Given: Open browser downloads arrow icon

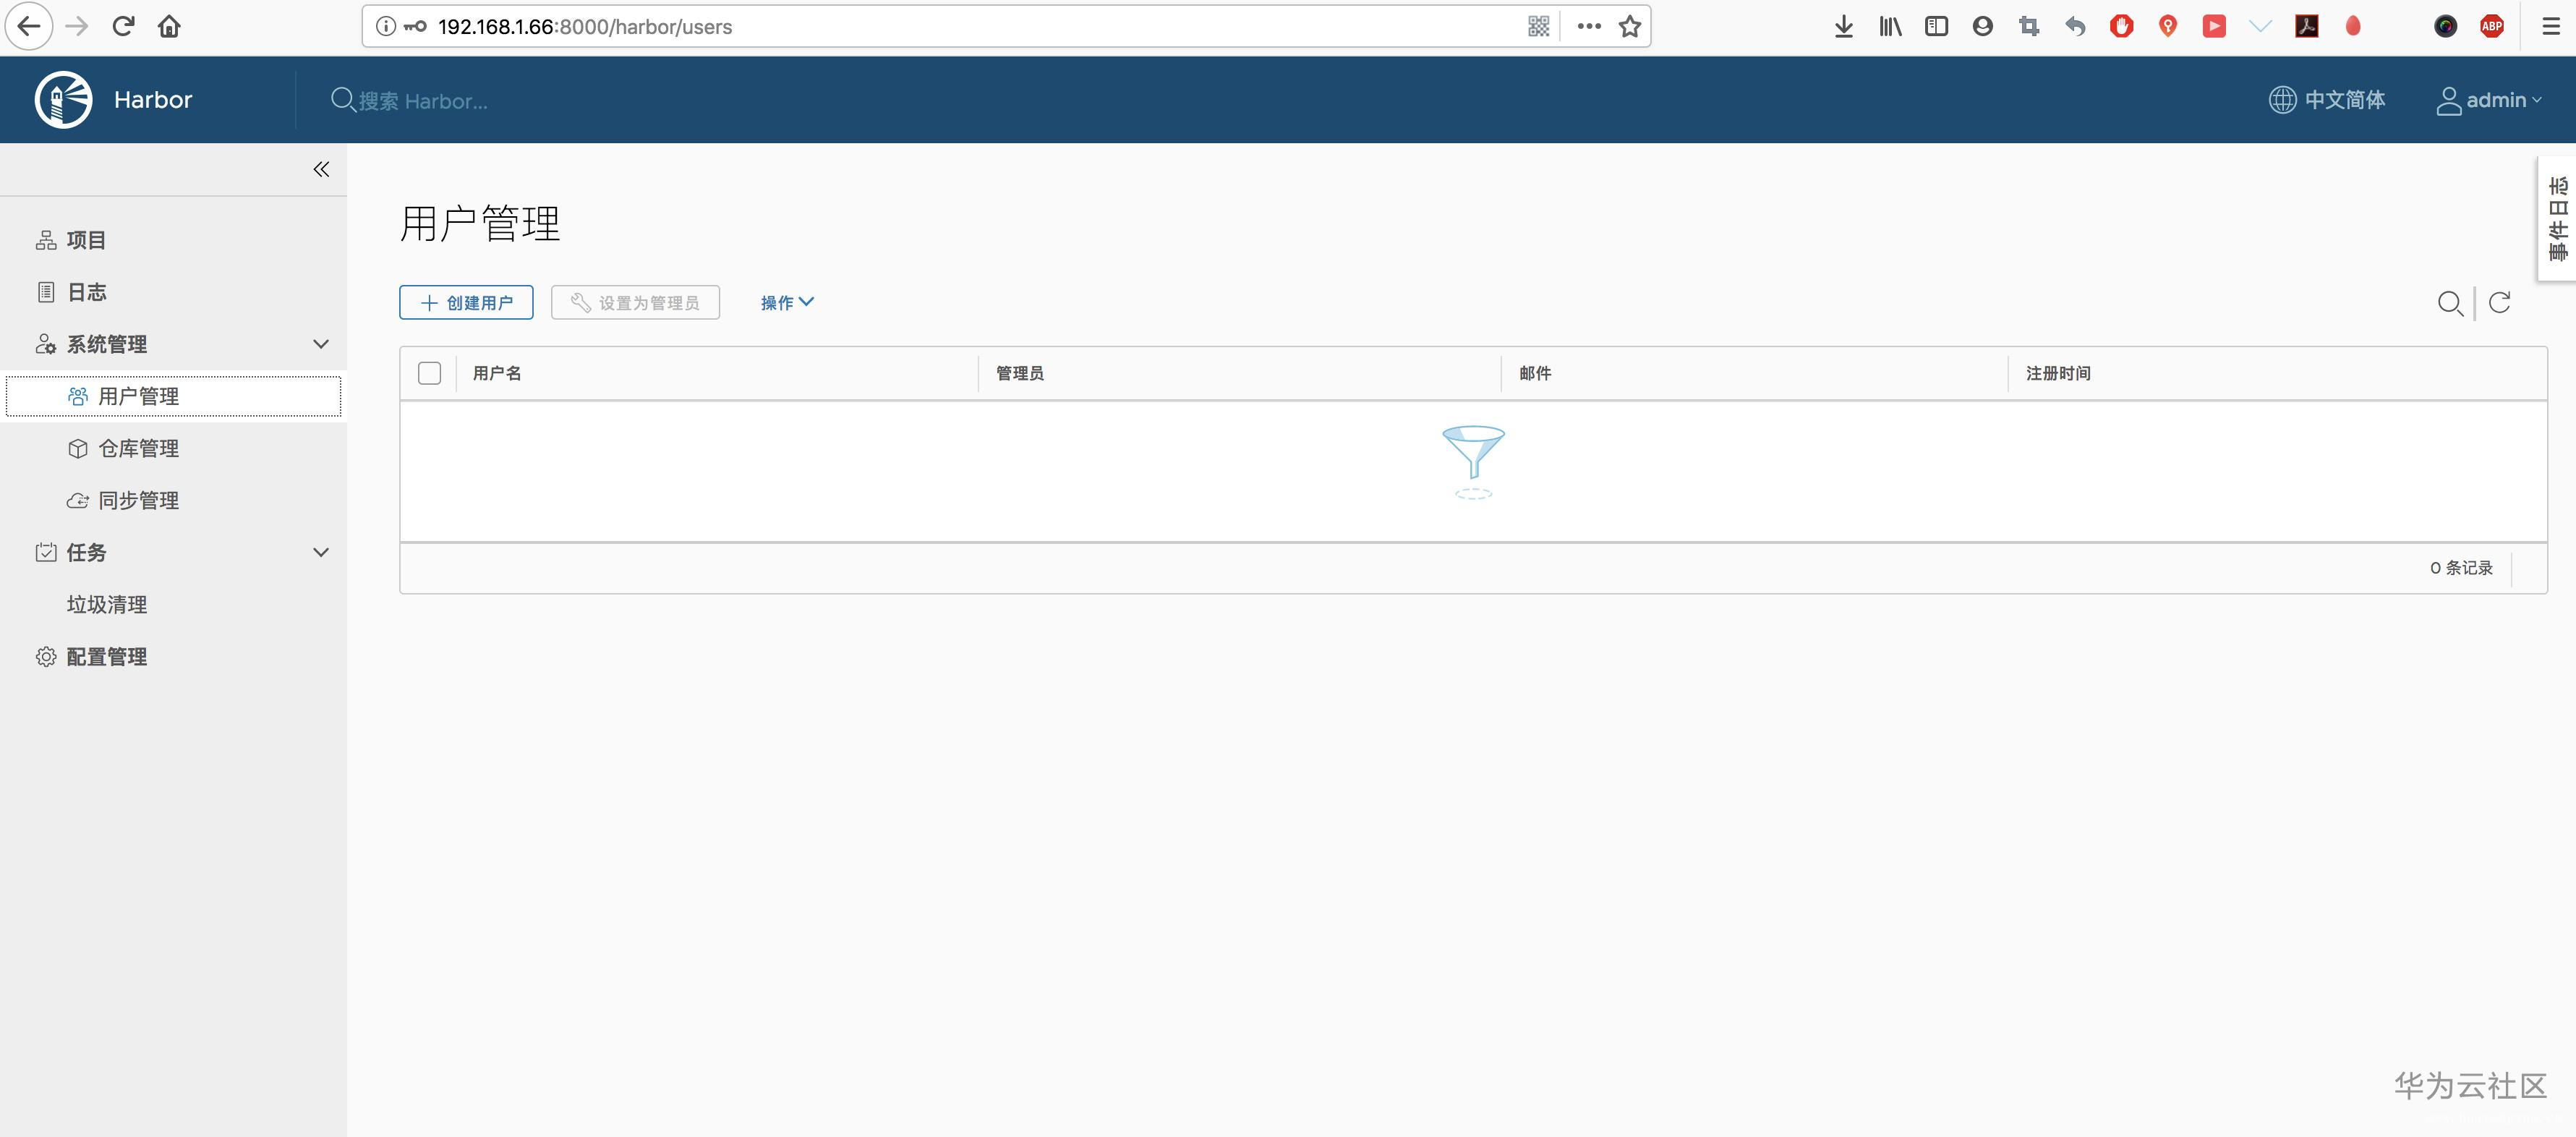Looking at the screenshot, I should [1844, 27].
